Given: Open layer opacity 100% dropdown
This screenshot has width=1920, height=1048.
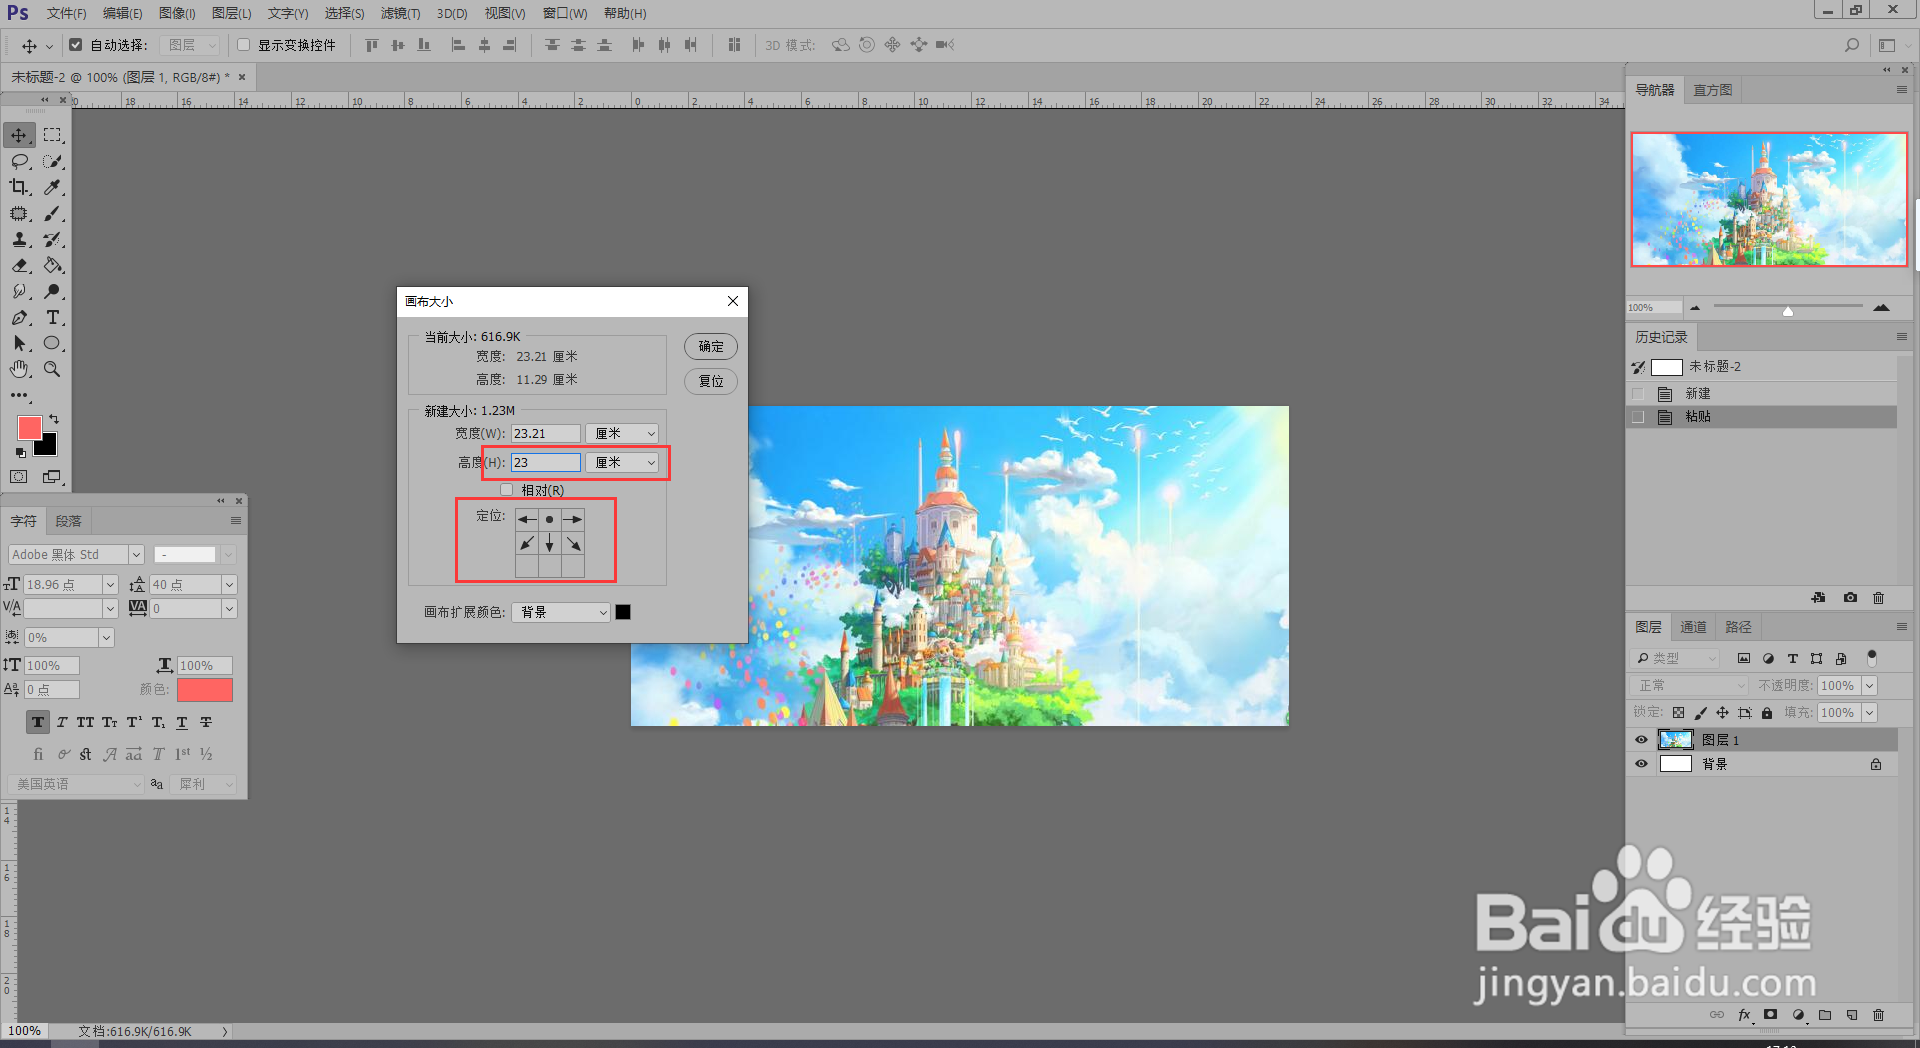Looking at the screenshot, I should pos(1870,686).
